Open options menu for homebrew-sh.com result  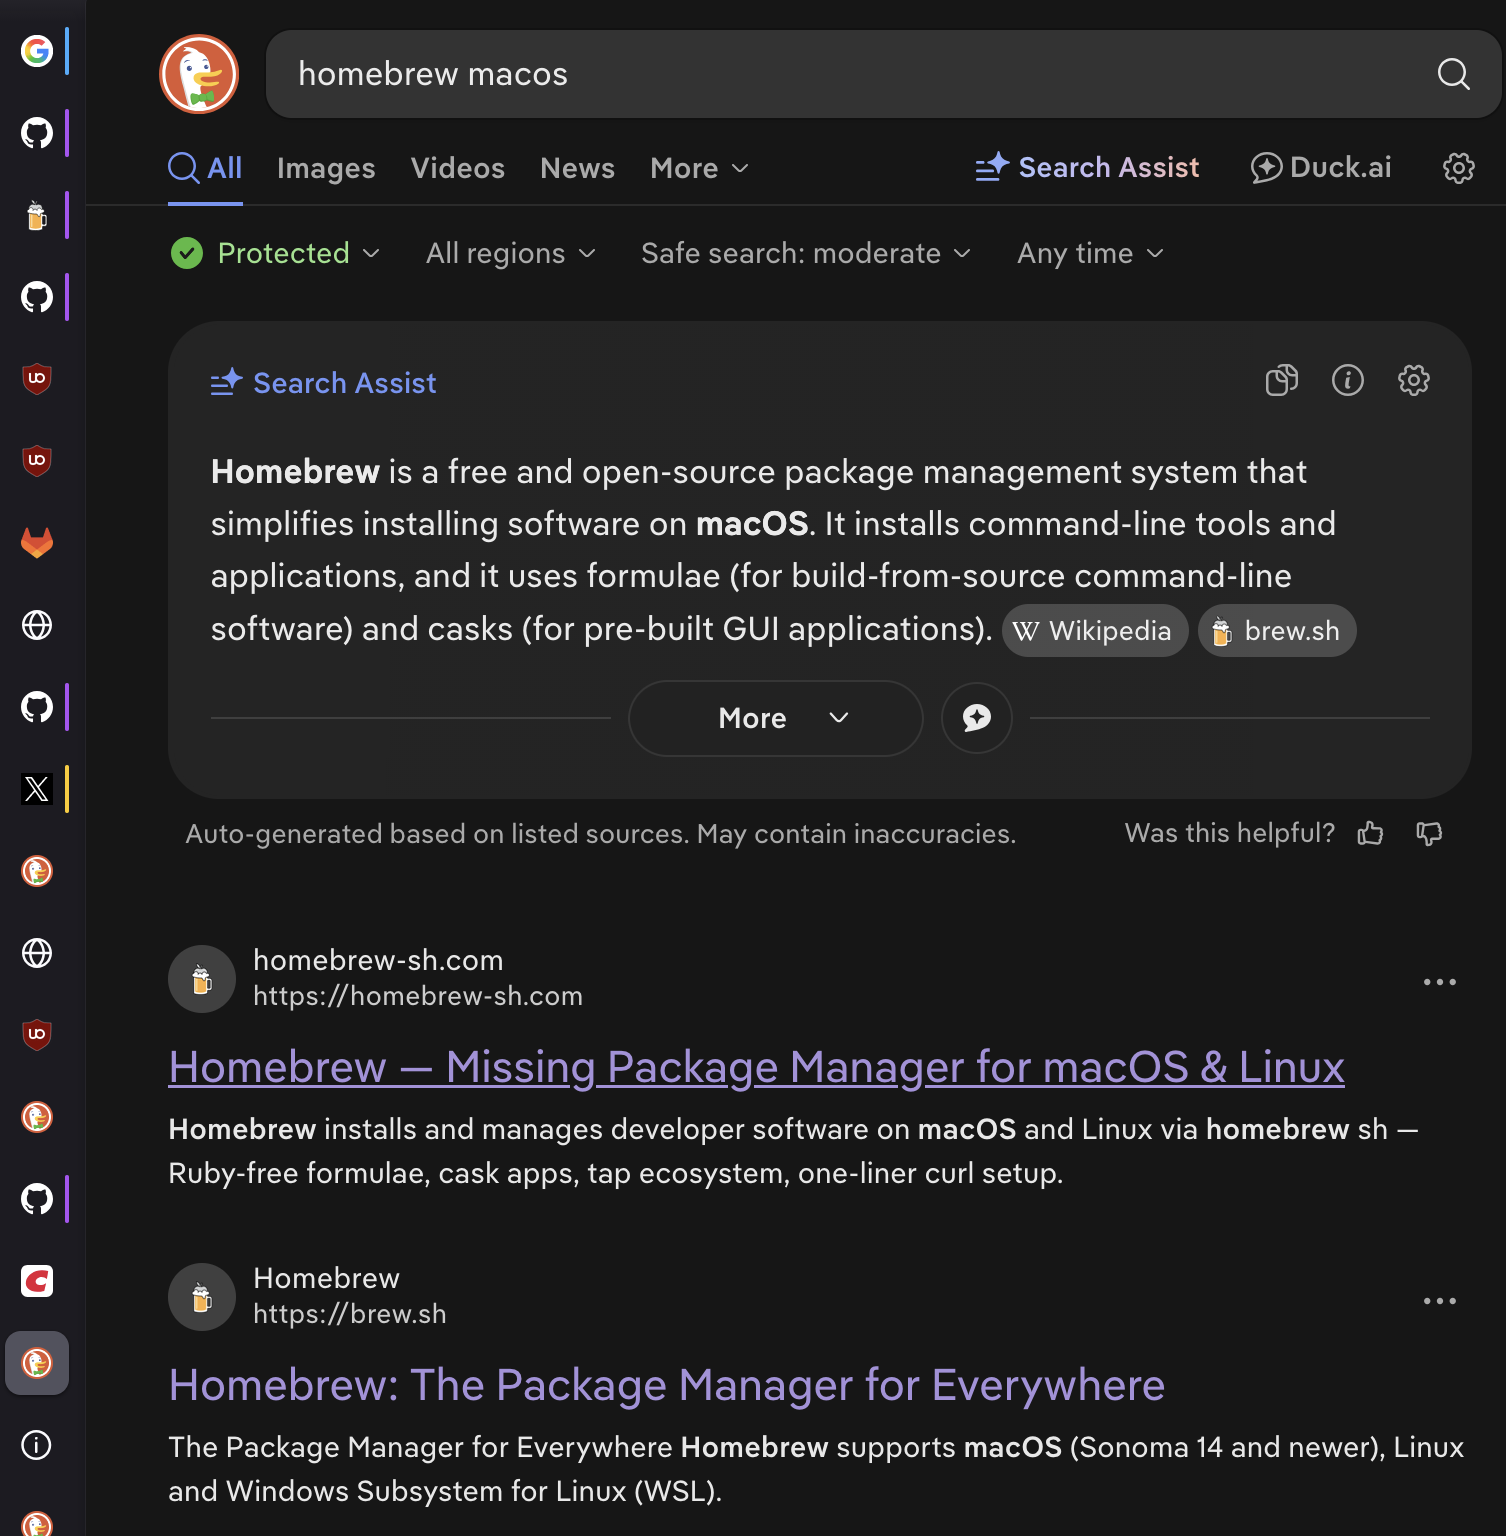click(x=1439, y=982)
